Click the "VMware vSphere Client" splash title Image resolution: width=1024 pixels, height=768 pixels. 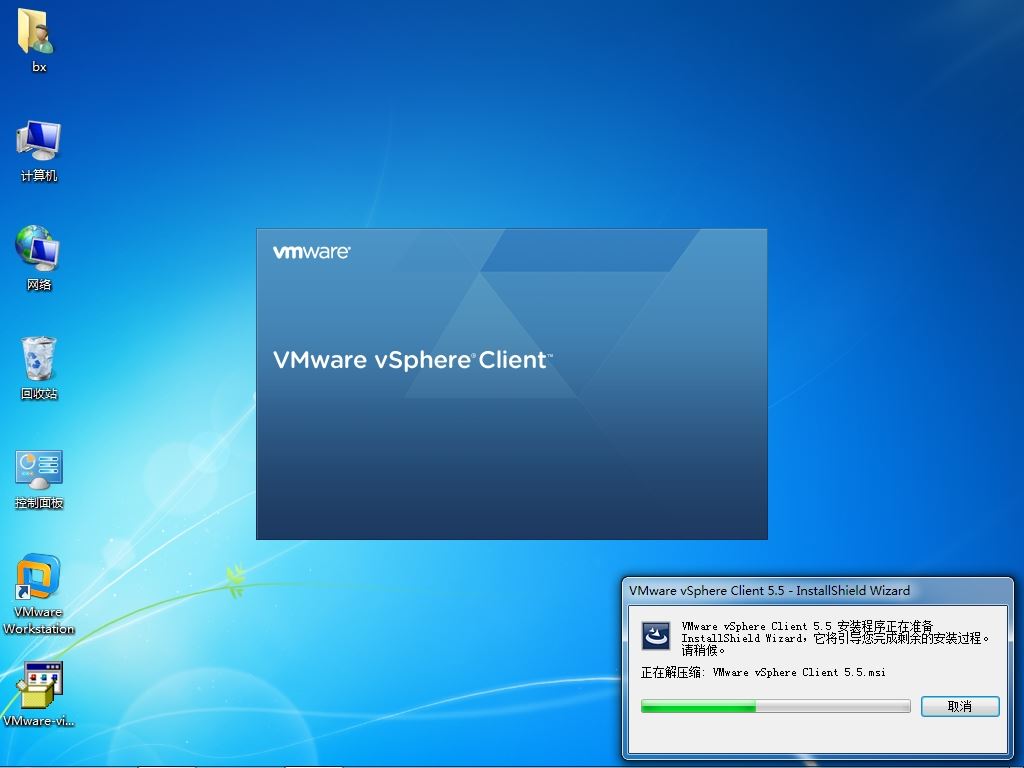click(x=413, y=360)
